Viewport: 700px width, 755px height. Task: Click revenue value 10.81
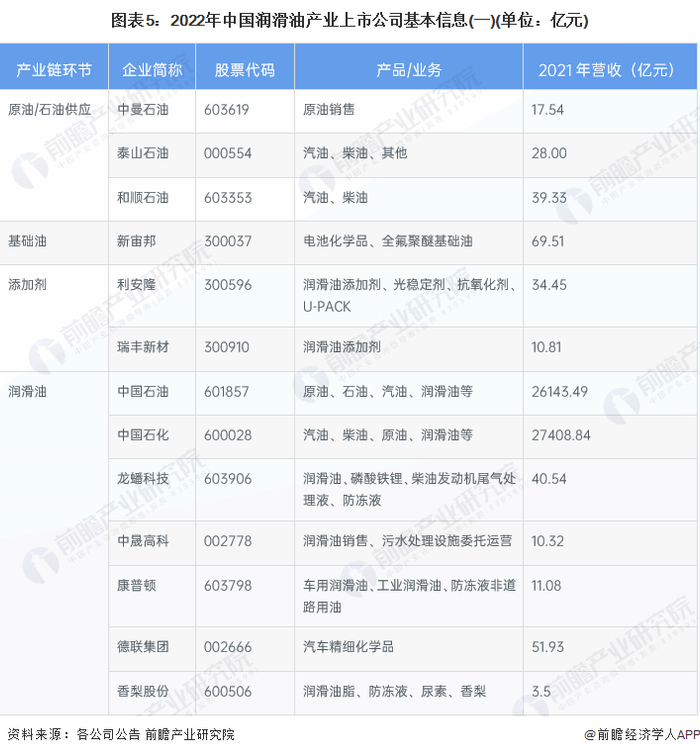click(546, 347)
